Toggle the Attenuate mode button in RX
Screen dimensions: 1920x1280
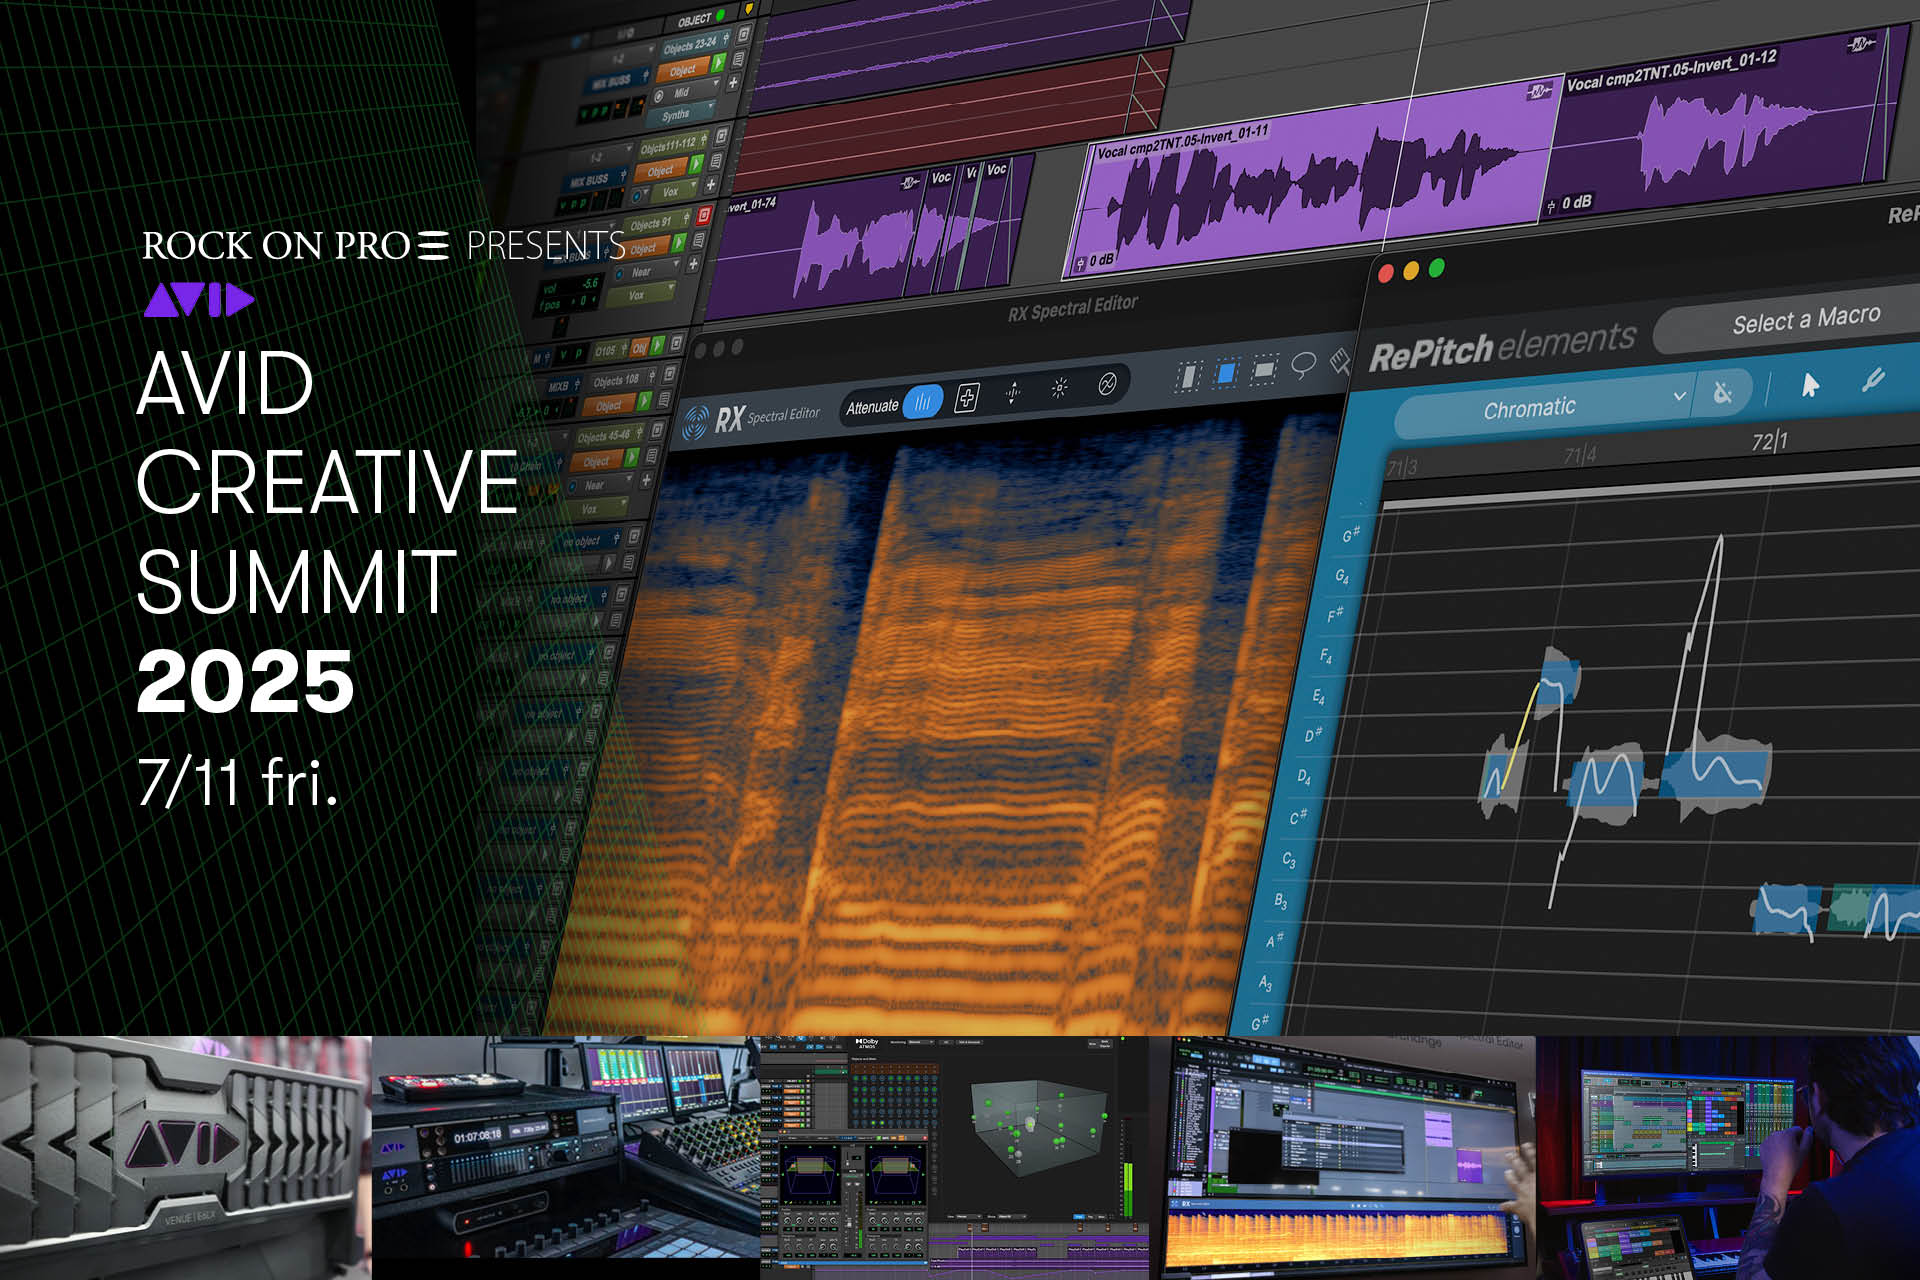[x=922, y=403]
